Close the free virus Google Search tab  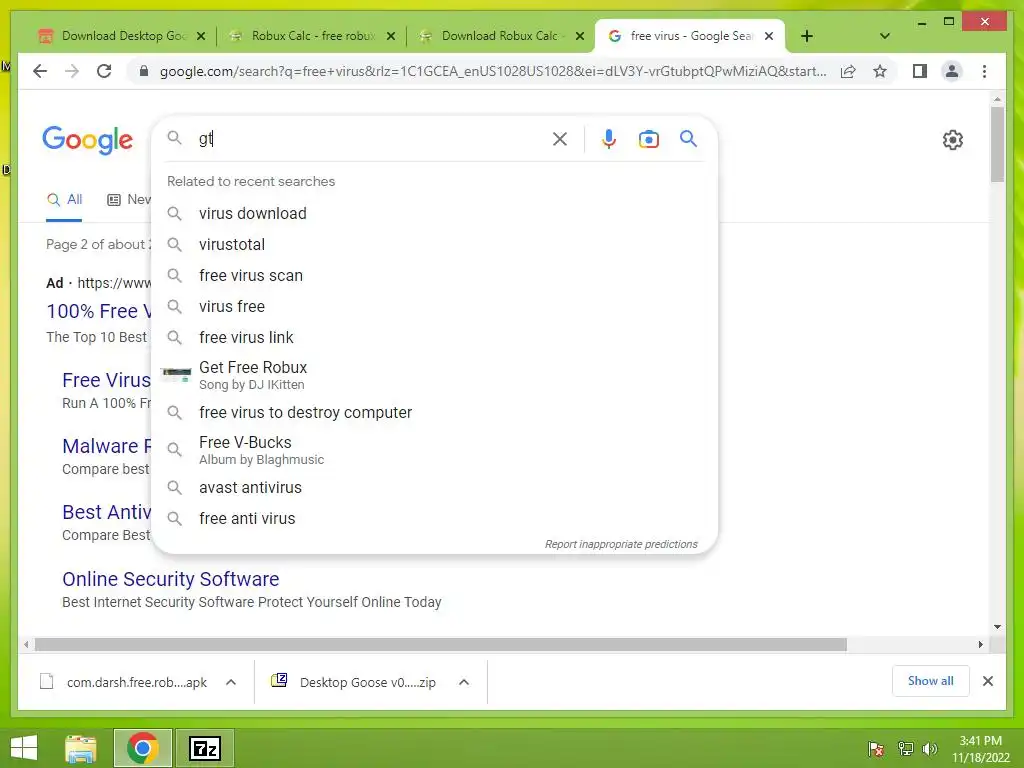(x=769, y=36)
